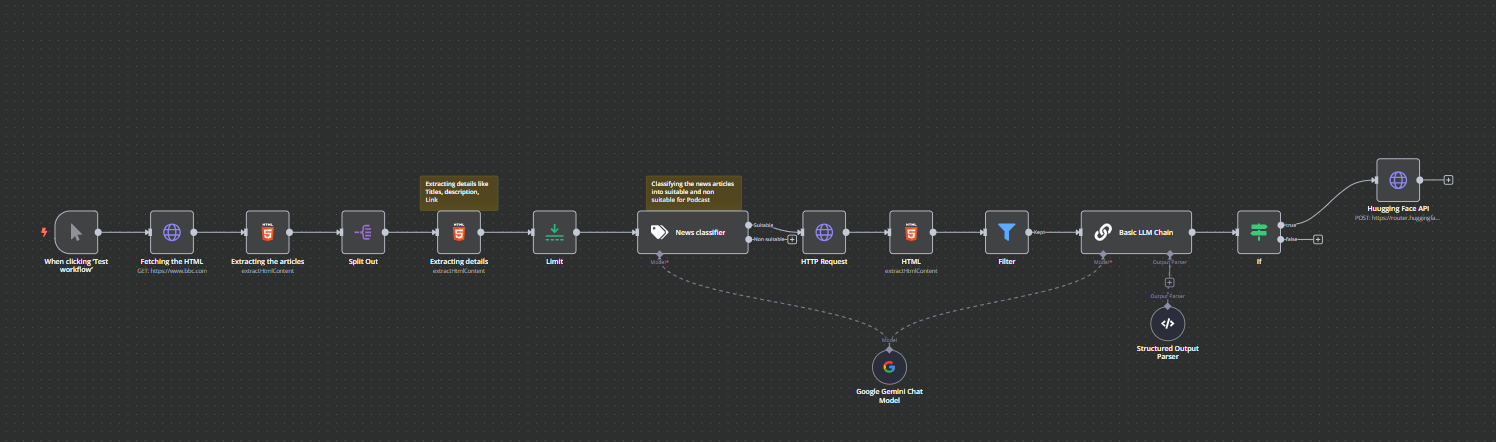Open the If signpost node

[x=1258, y=232]
